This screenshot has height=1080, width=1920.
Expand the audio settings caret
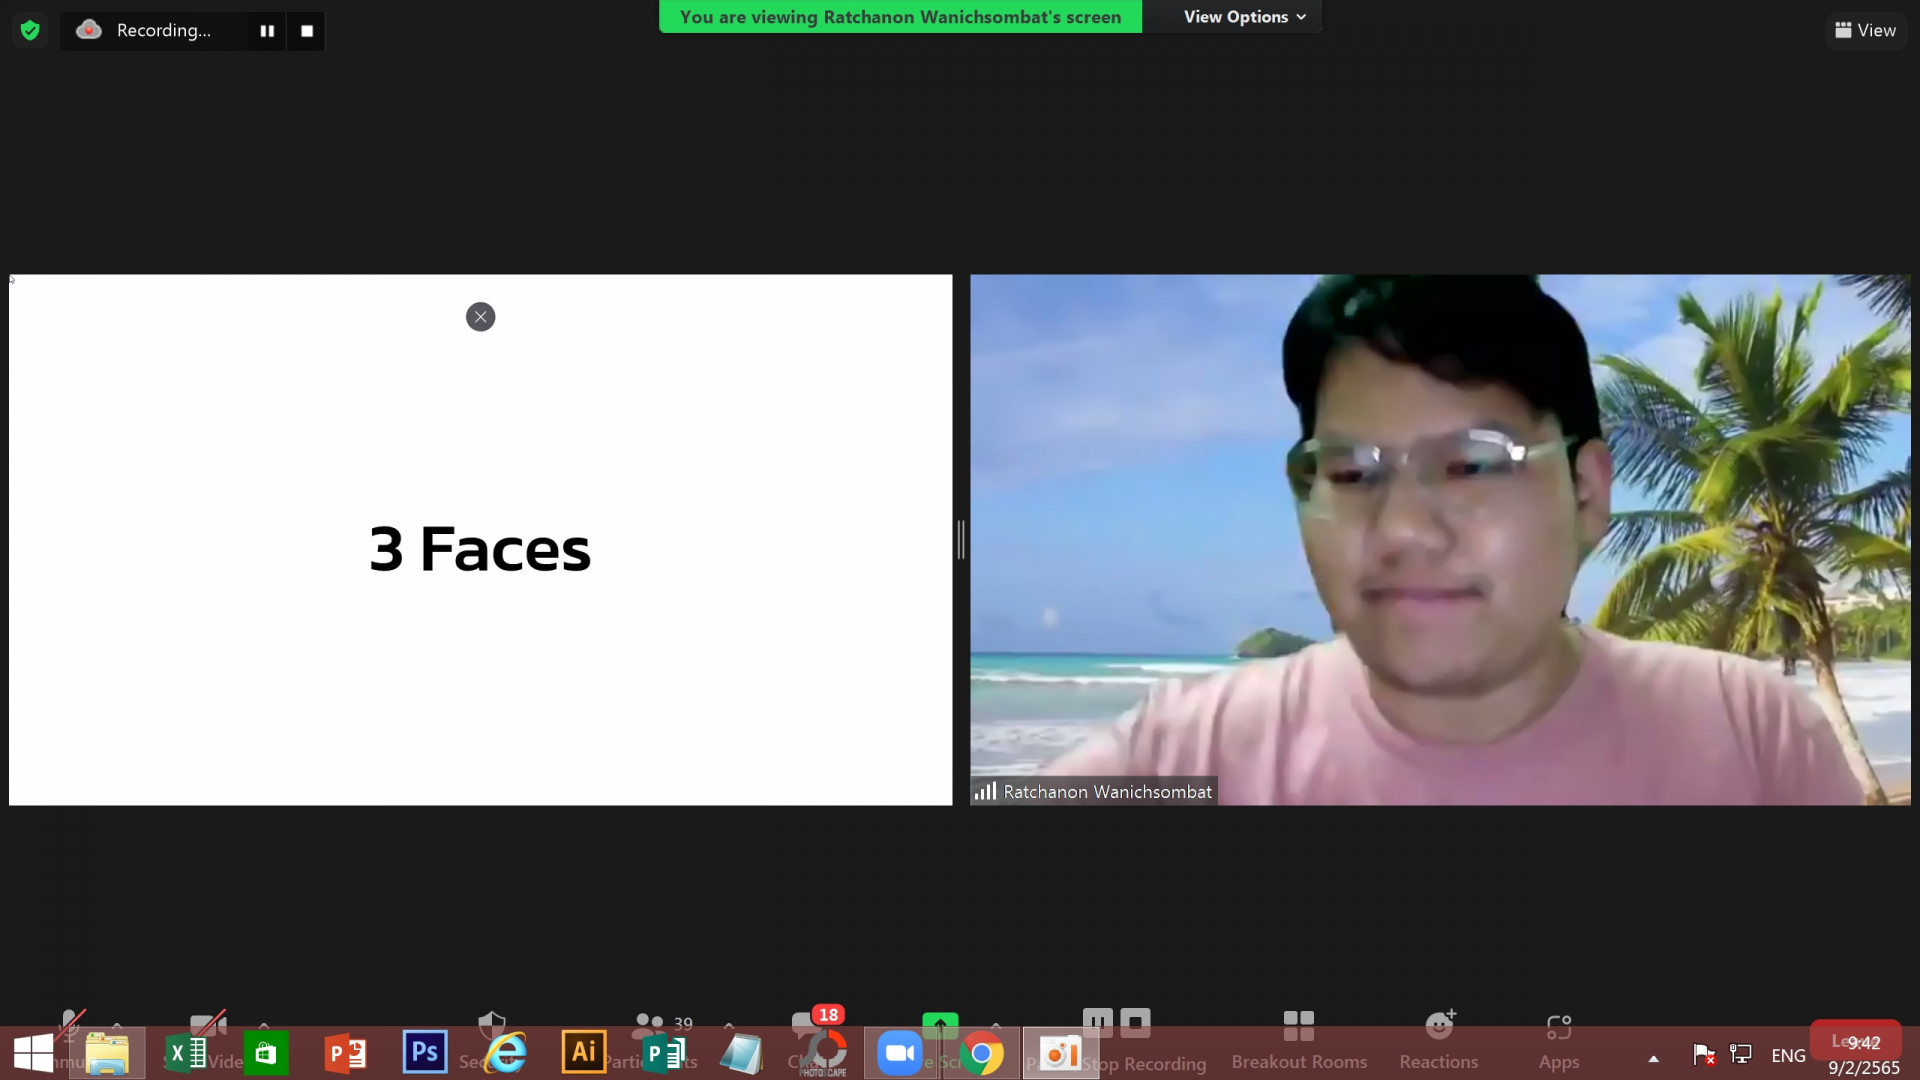click(117, 1026)
